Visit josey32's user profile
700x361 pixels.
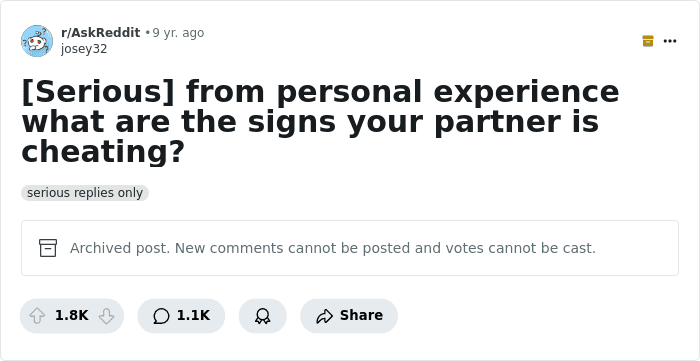pos(84,49)
